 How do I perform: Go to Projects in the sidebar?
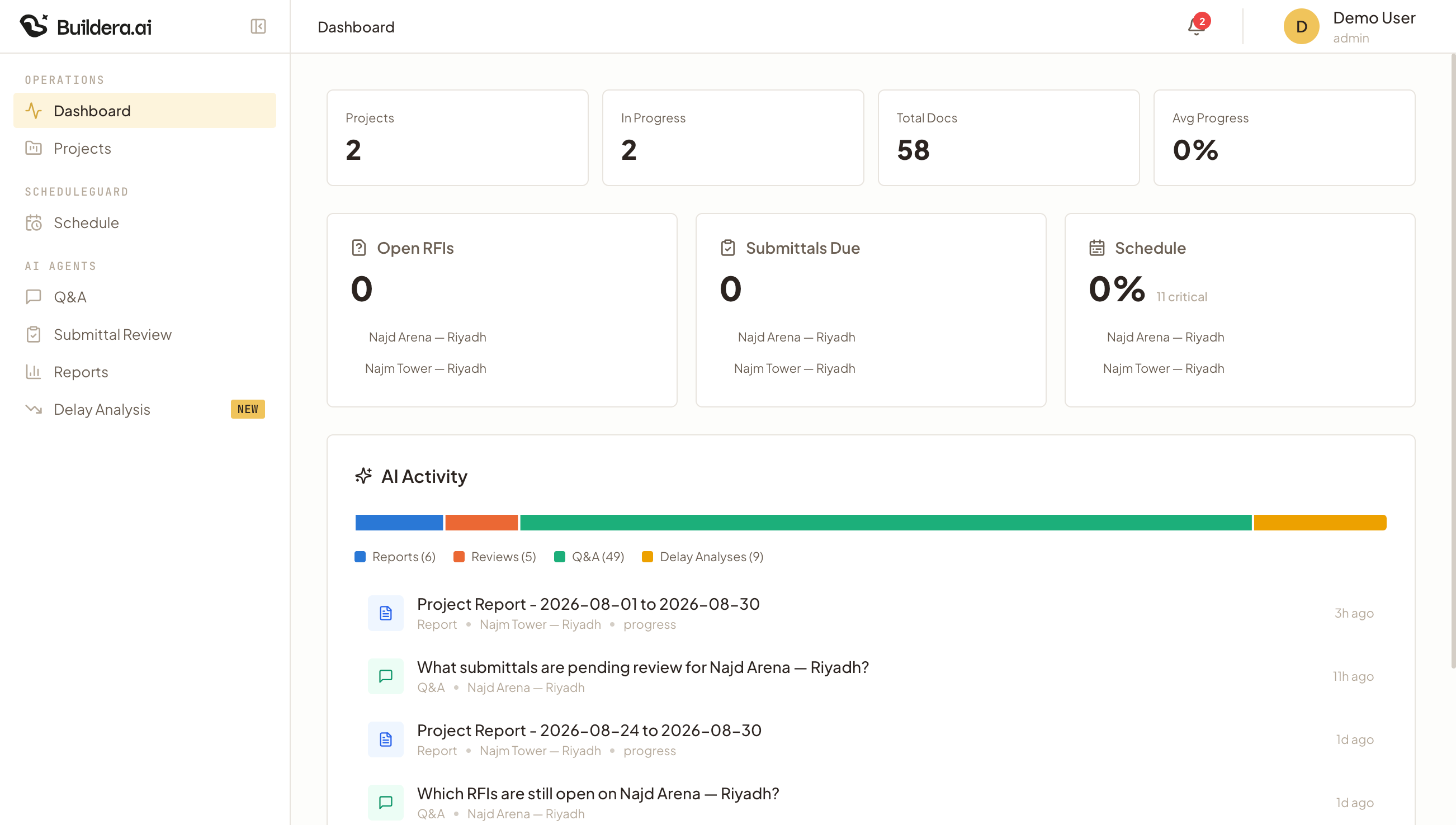(x=144, y=148)
